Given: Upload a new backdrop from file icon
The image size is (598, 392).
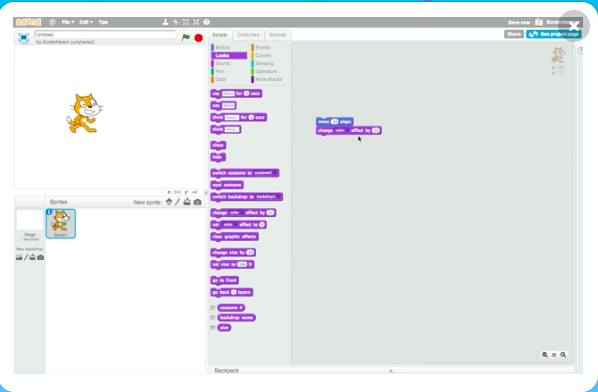Looking at the screenshot, I should (x=33, y=257).
